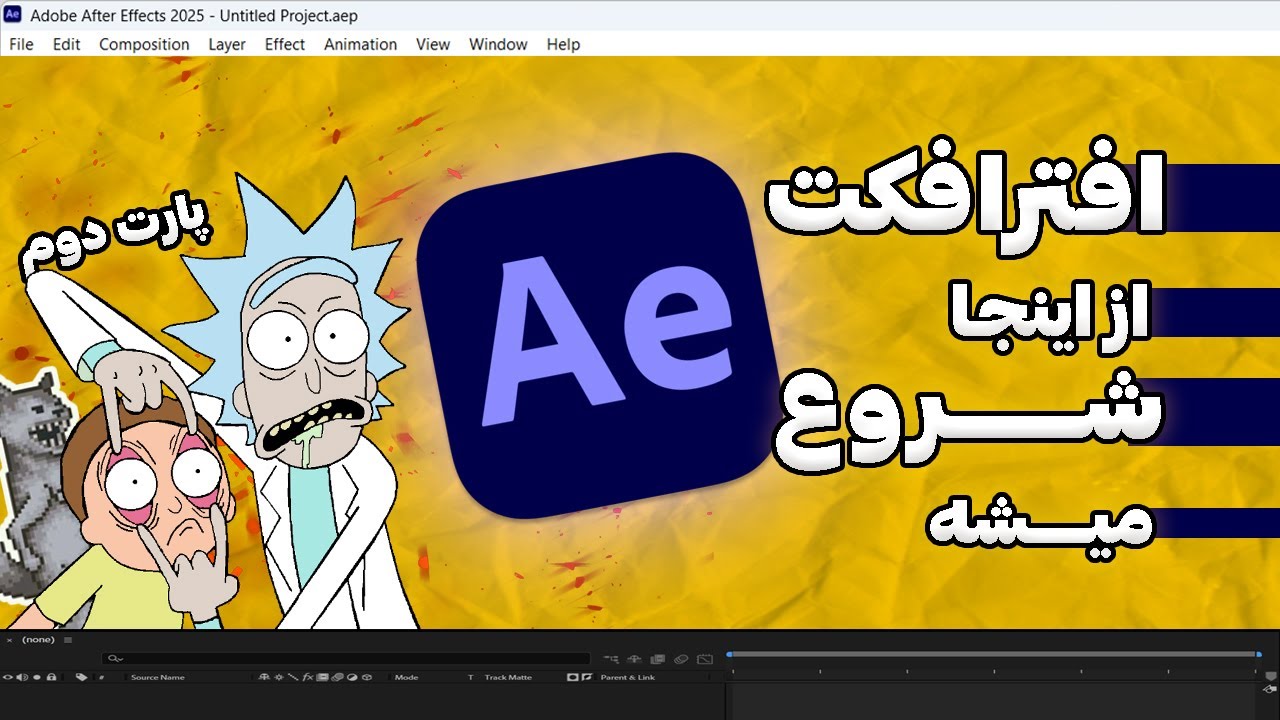Click the comp button beside the timeline edge
1280x720 pixels.
pyautogui.click(x=1270, y=689)
